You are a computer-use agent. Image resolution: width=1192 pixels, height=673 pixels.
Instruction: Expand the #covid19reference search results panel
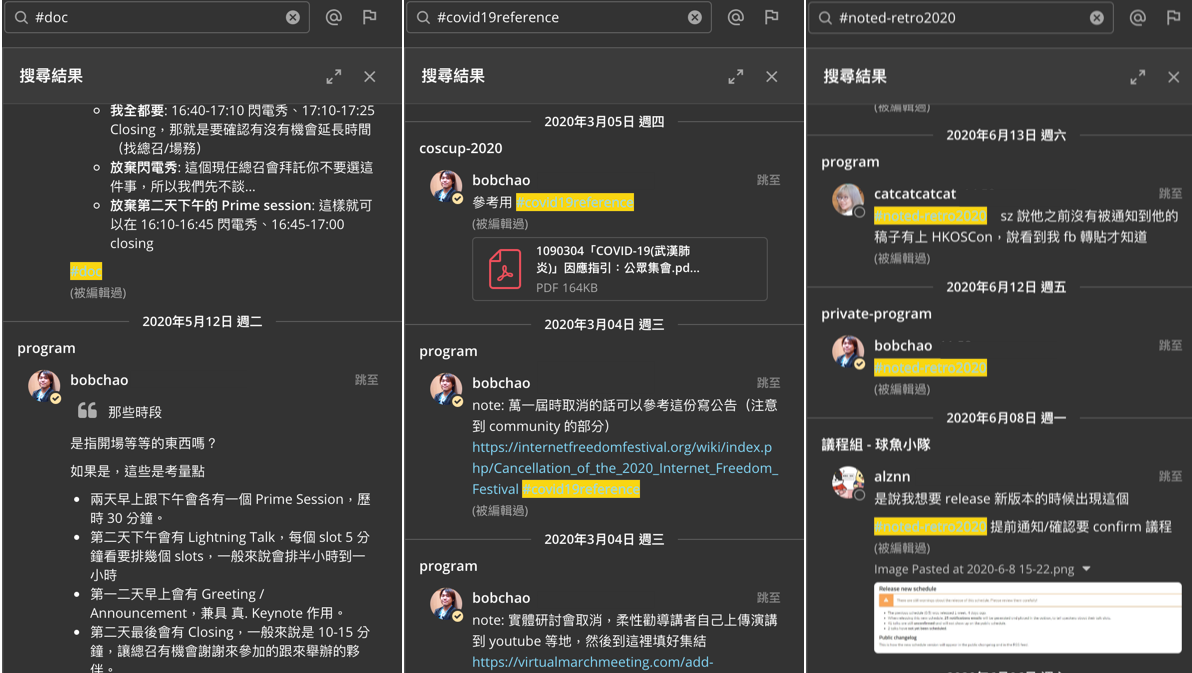(x=736, y=77)
